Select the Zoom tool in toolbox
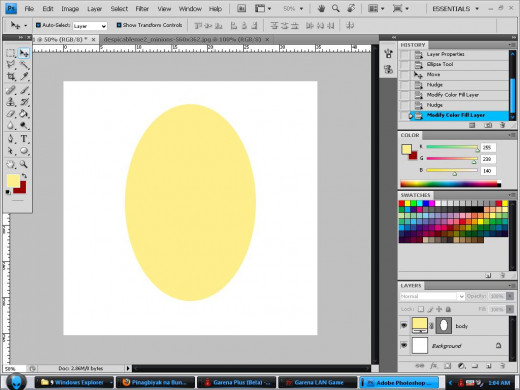 pos(24,164)
